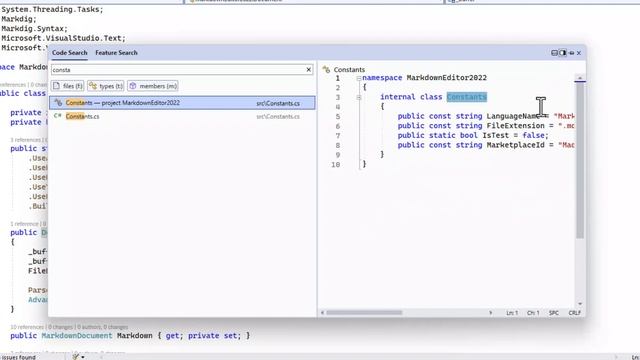640x360 pixels.
Task: Toggle the types (t:) filter
Action: coord(105,86)
